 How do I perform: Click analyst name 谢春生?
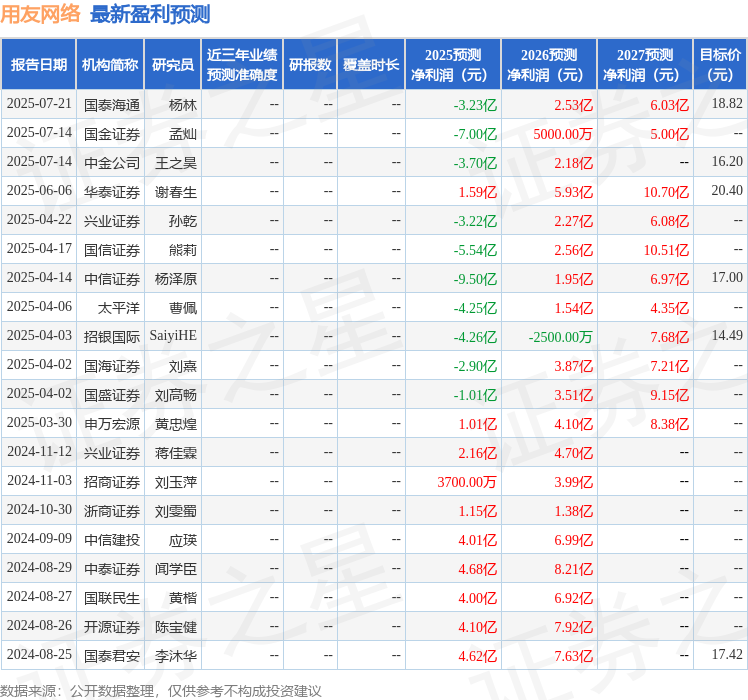(175, 191)
